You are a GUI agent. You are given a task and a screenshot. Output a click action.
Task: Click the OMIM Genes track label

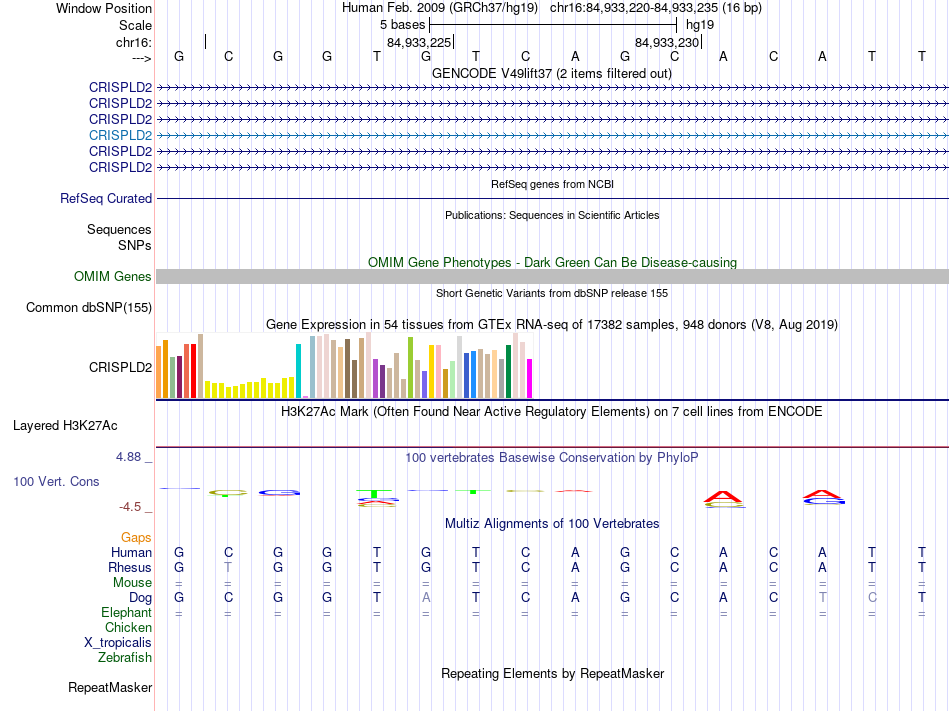[113, 277]
